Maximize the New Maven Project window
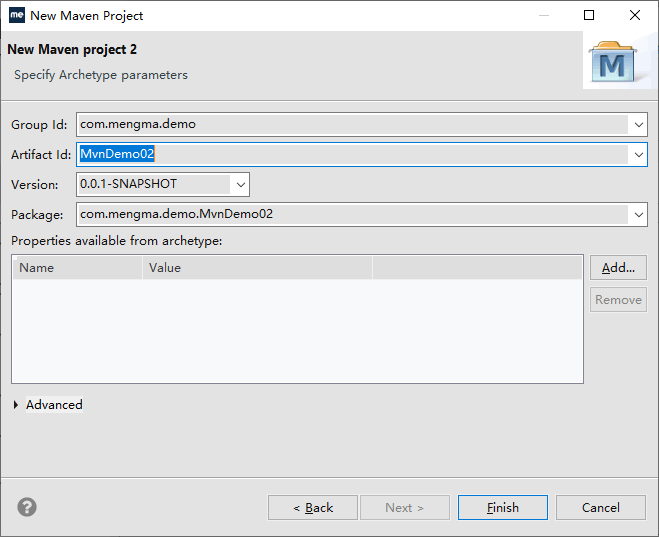 [589, 16]
